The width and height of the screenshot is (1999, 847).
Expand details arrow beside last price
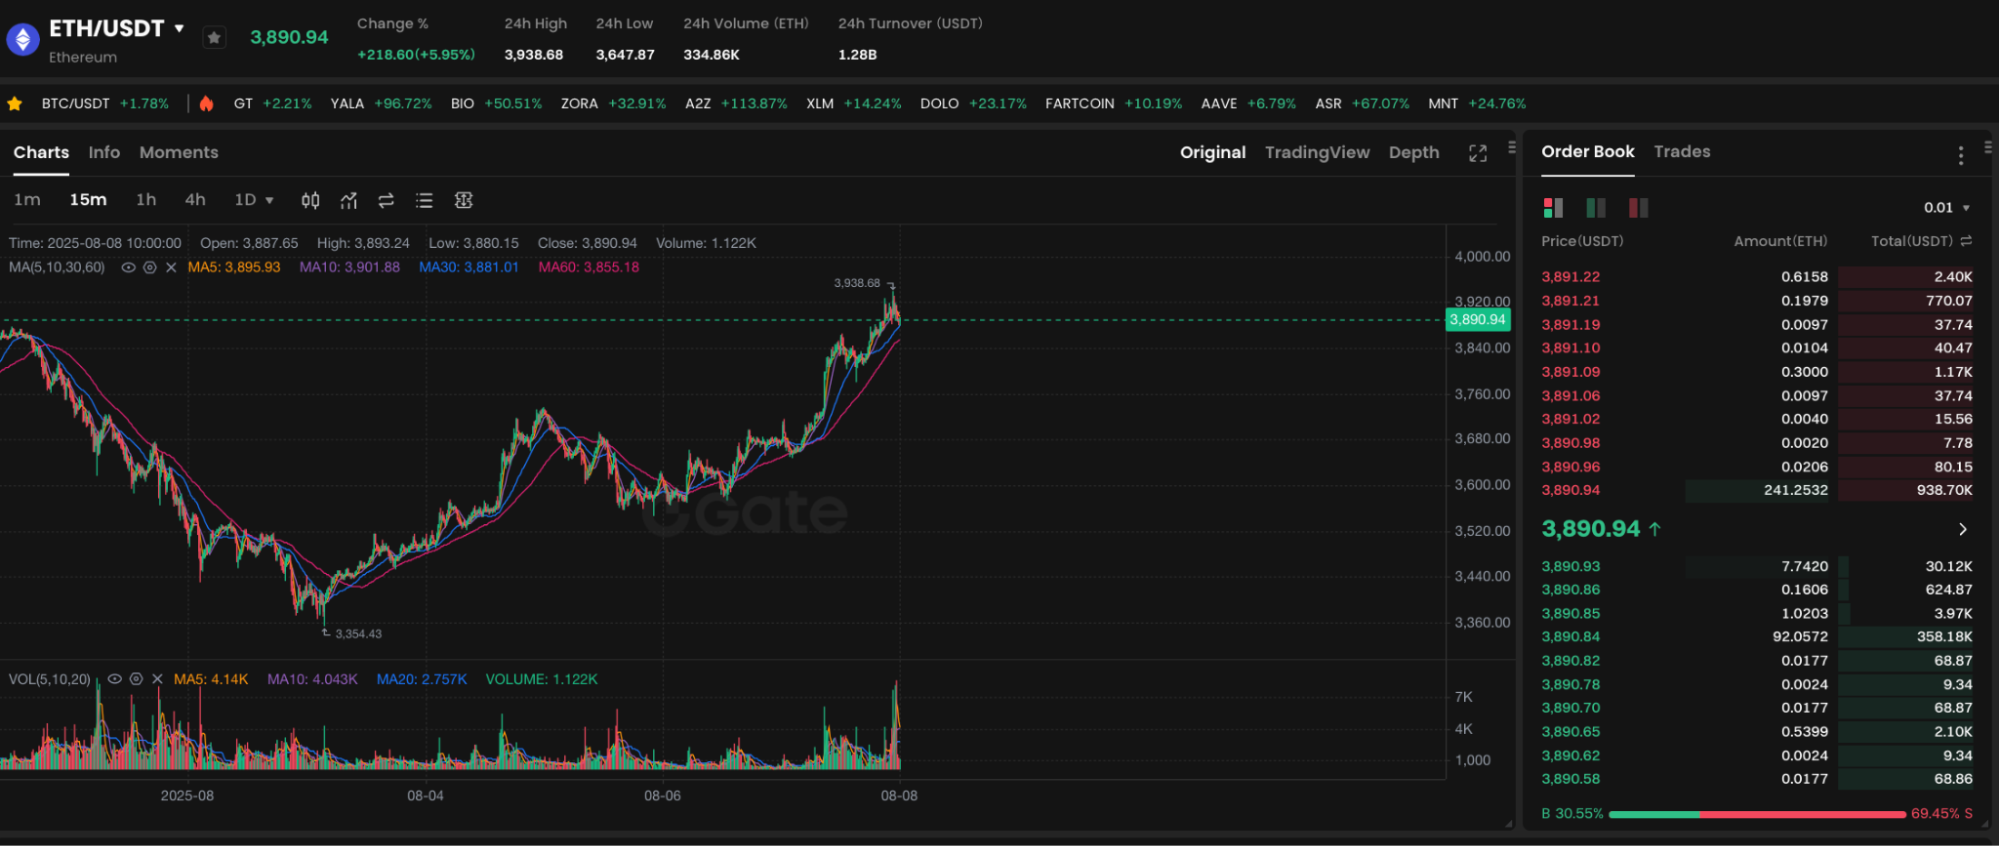1962,529
